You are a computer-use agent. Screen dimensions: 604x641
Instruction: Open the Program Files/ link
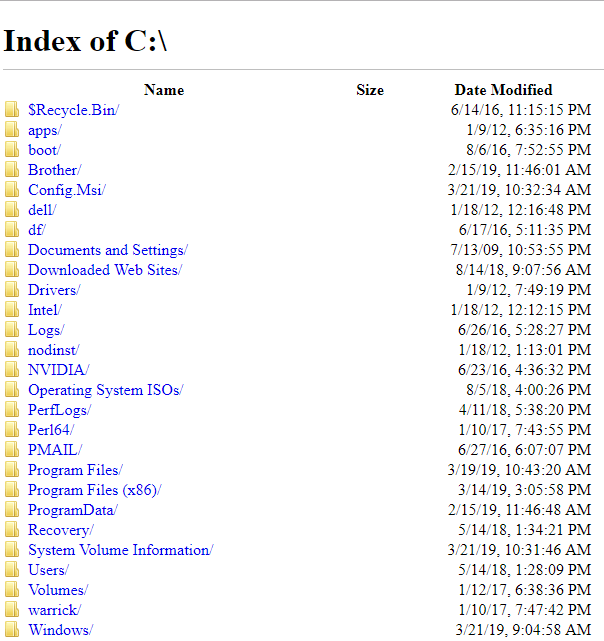click(75, 470)
